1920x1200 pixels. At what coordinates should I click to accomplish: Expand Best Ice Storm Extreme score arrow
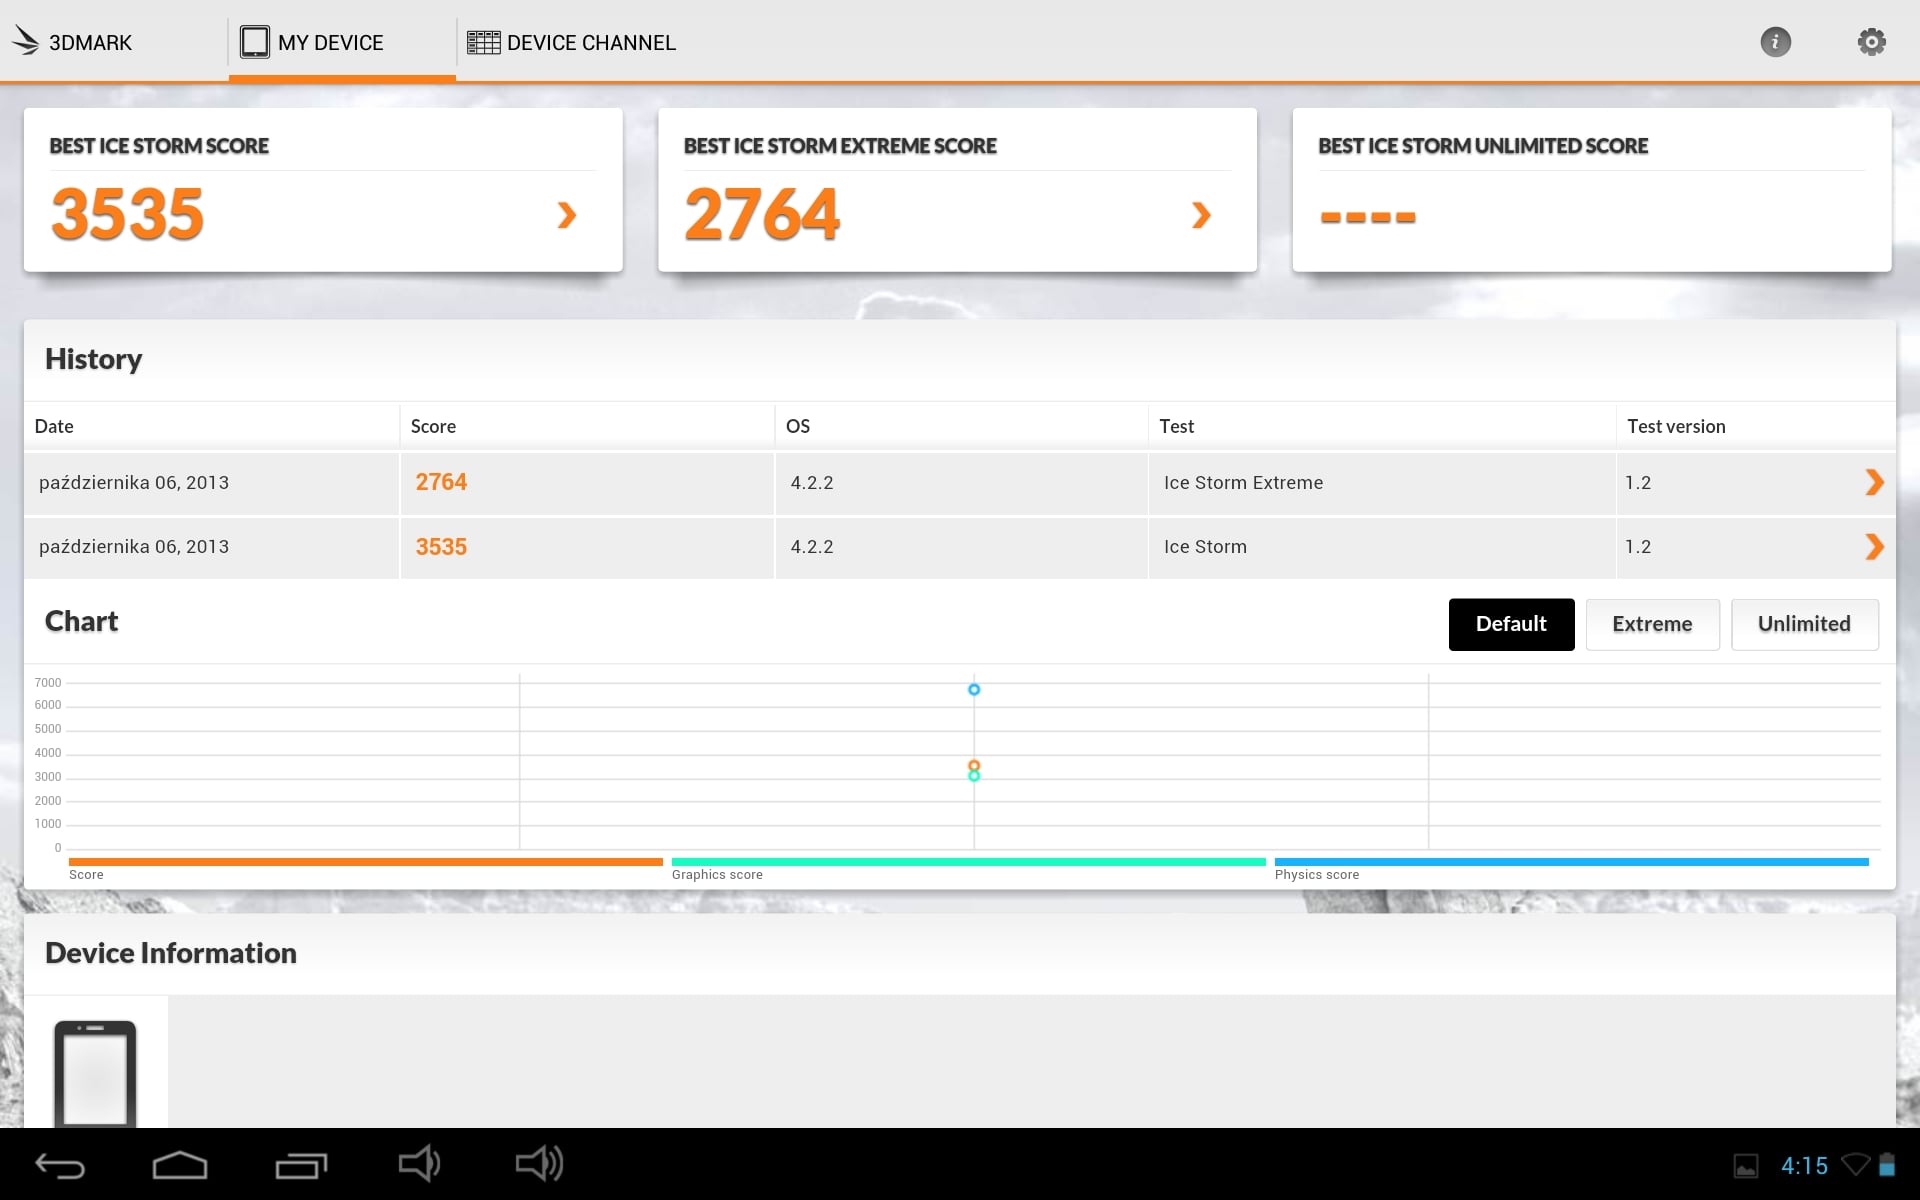pyautogui.click(x=1201, y=214)
